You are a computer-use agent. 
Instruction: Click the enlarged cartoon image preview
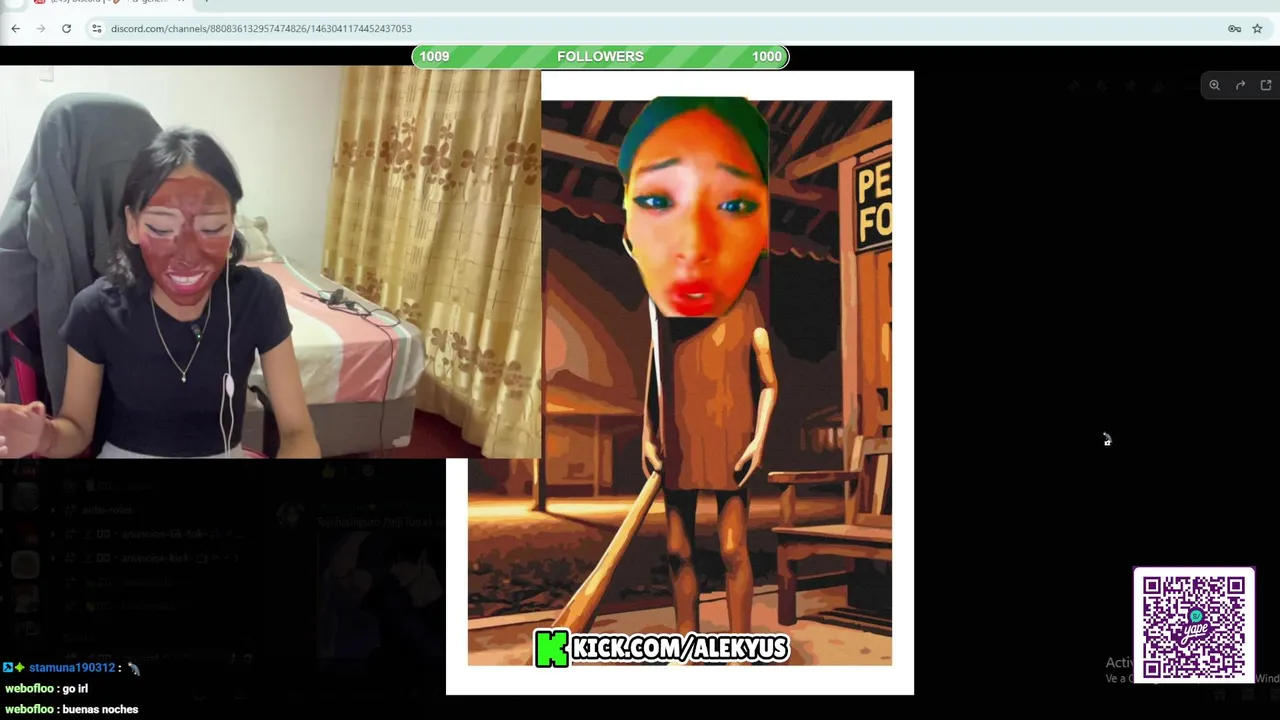(680, 382)
